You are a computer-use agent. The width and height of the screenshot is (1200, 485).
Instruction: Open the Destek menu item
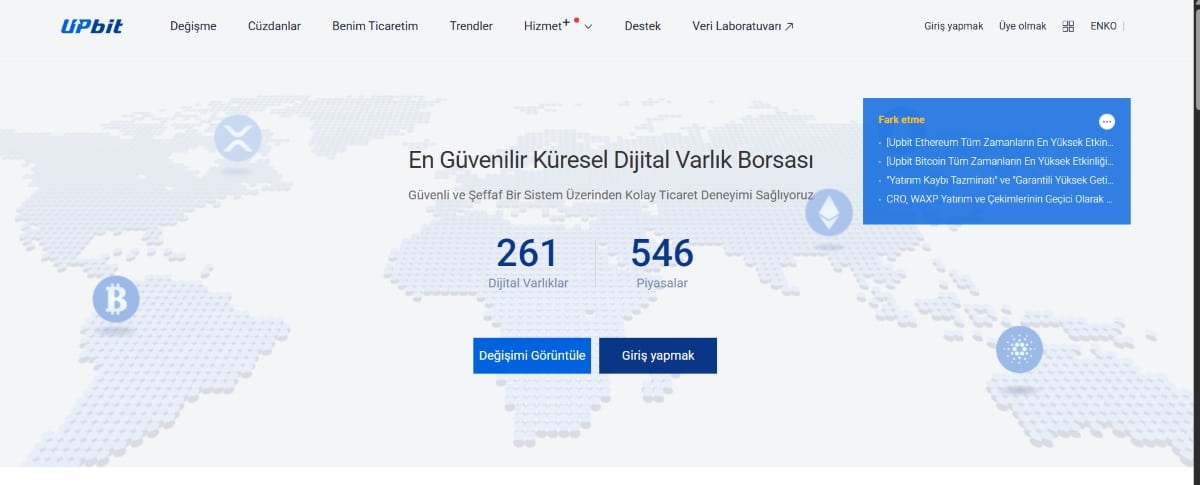(x=642, y=26)
